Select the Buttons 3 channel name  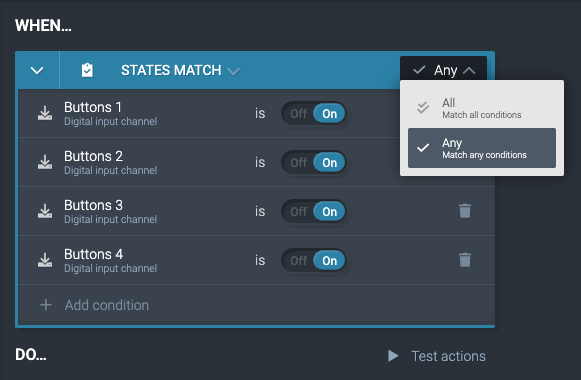point(93,205)
